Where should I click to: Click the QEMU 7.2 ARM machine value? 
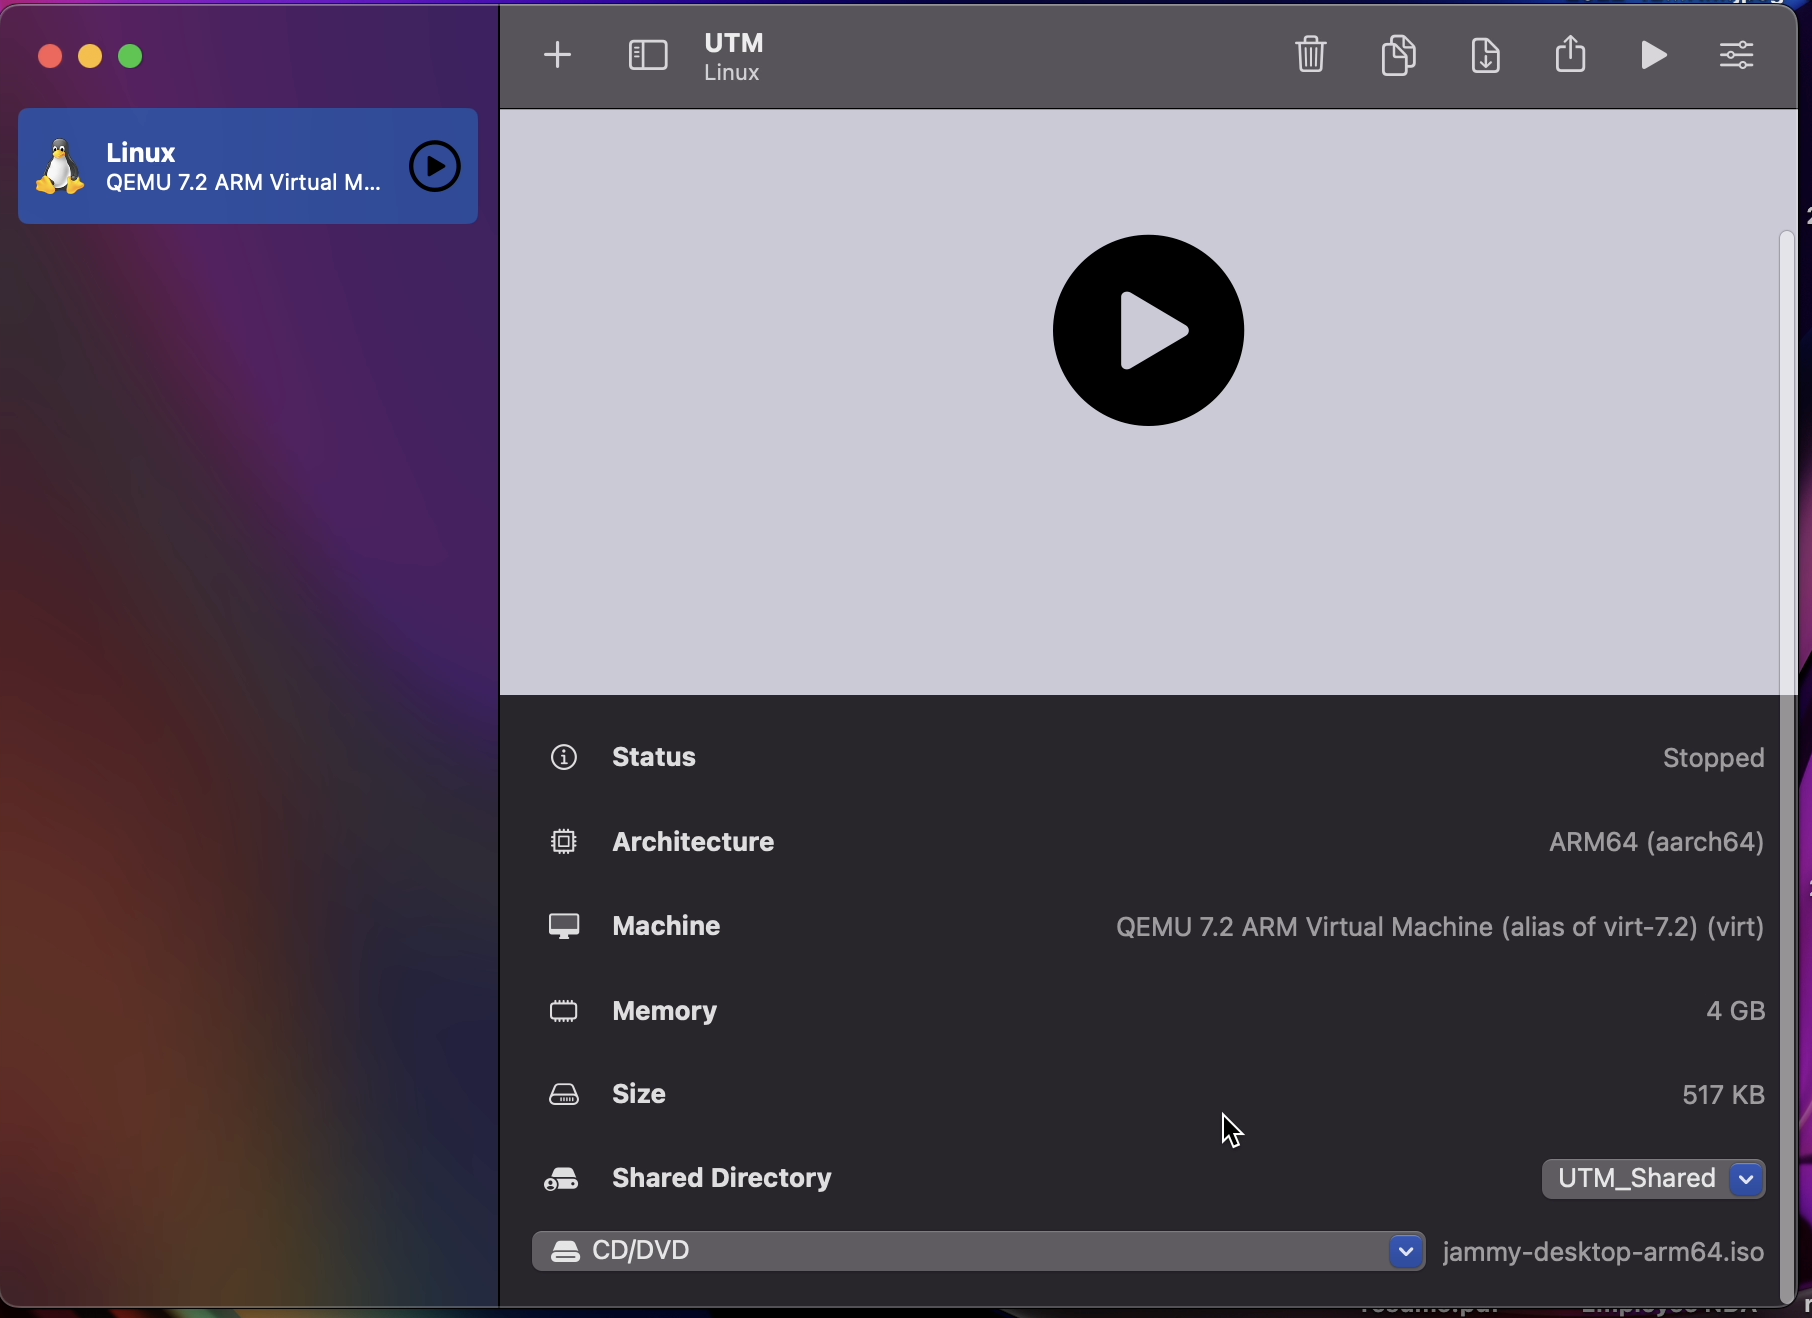(1440, 928)
